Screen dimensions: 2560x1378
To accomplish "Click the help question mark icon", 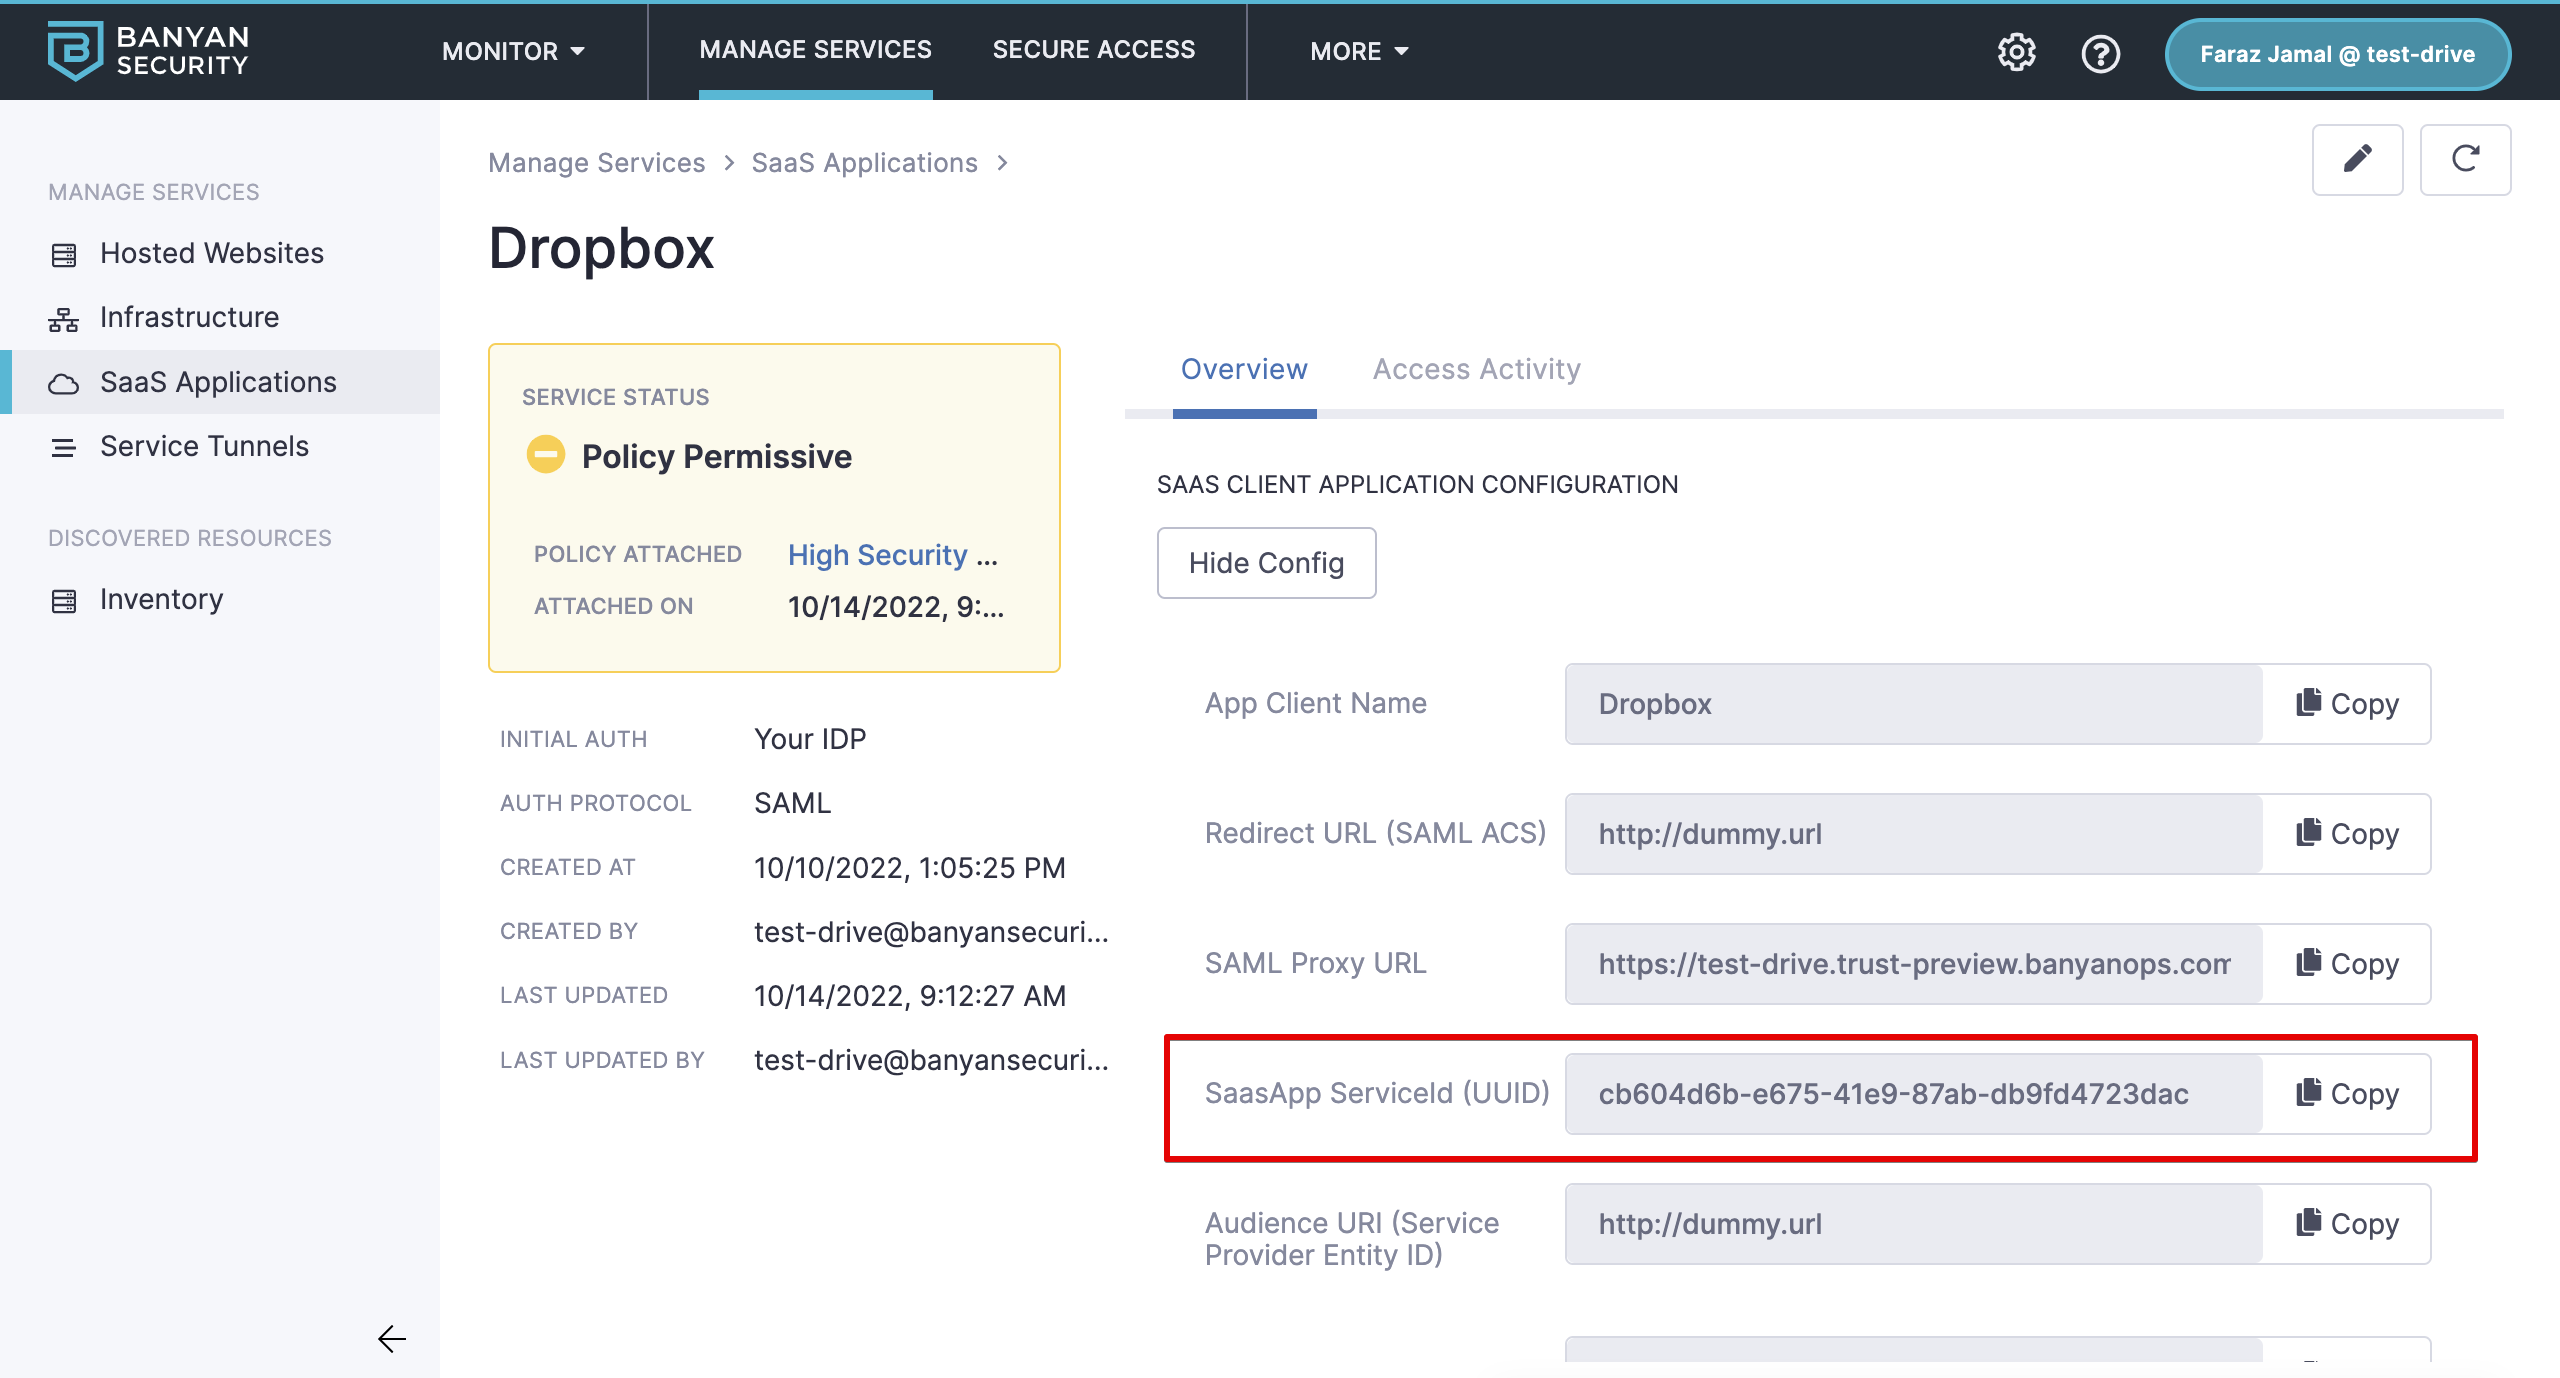I will coord(2100,53).
